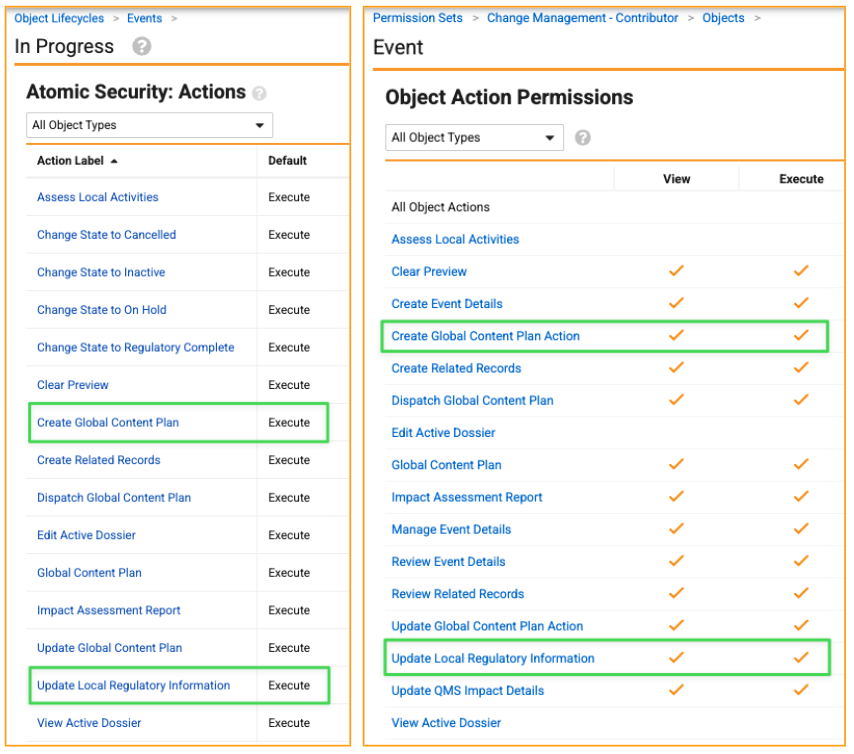Click the Default column header

click(287, 161)
